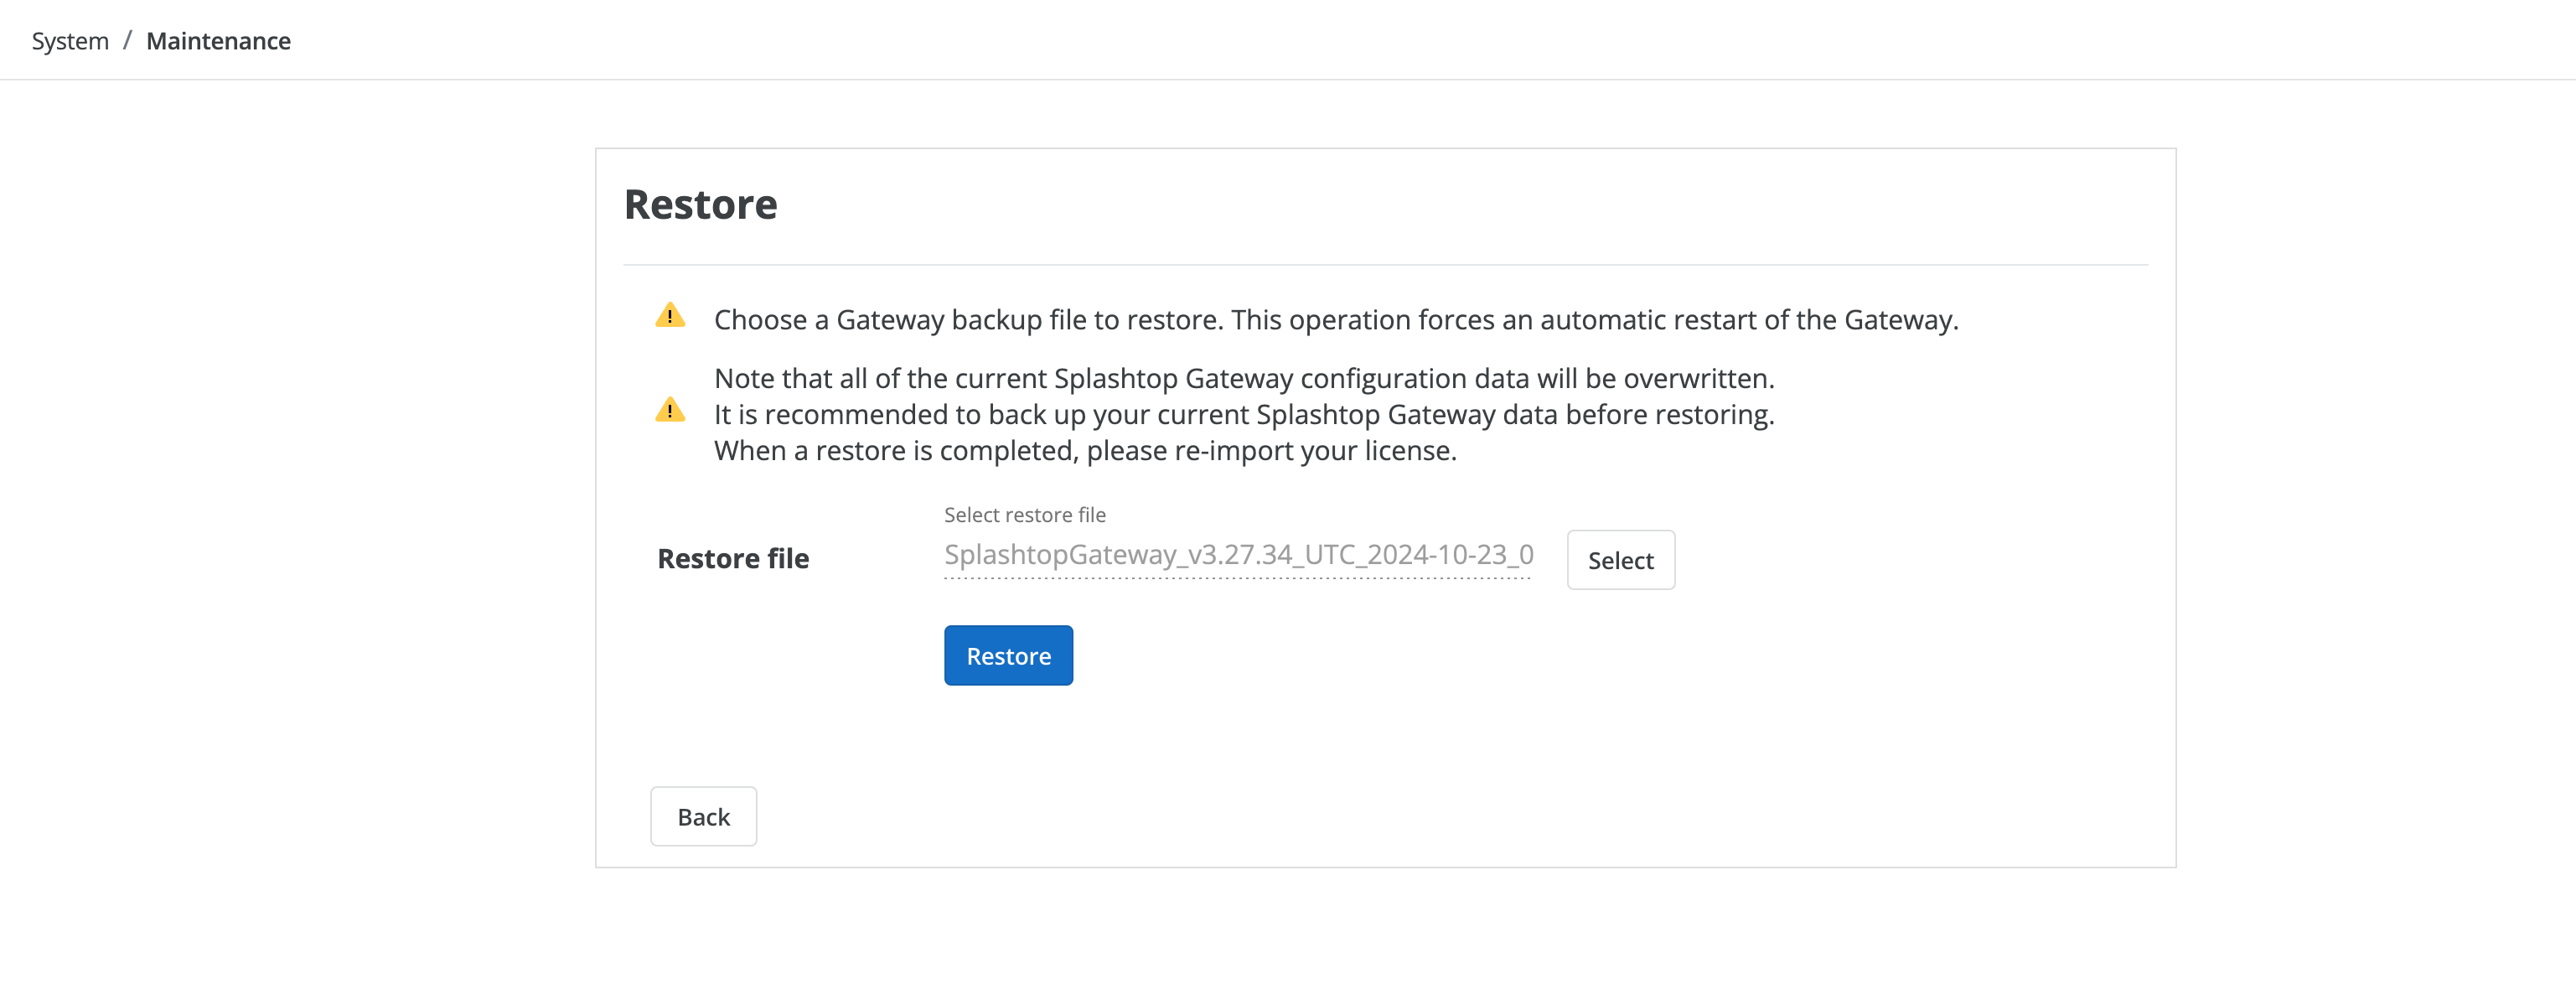
Task: Click 'Choose a Gateway backup file to restore' text
Action: click(1336, 320)
